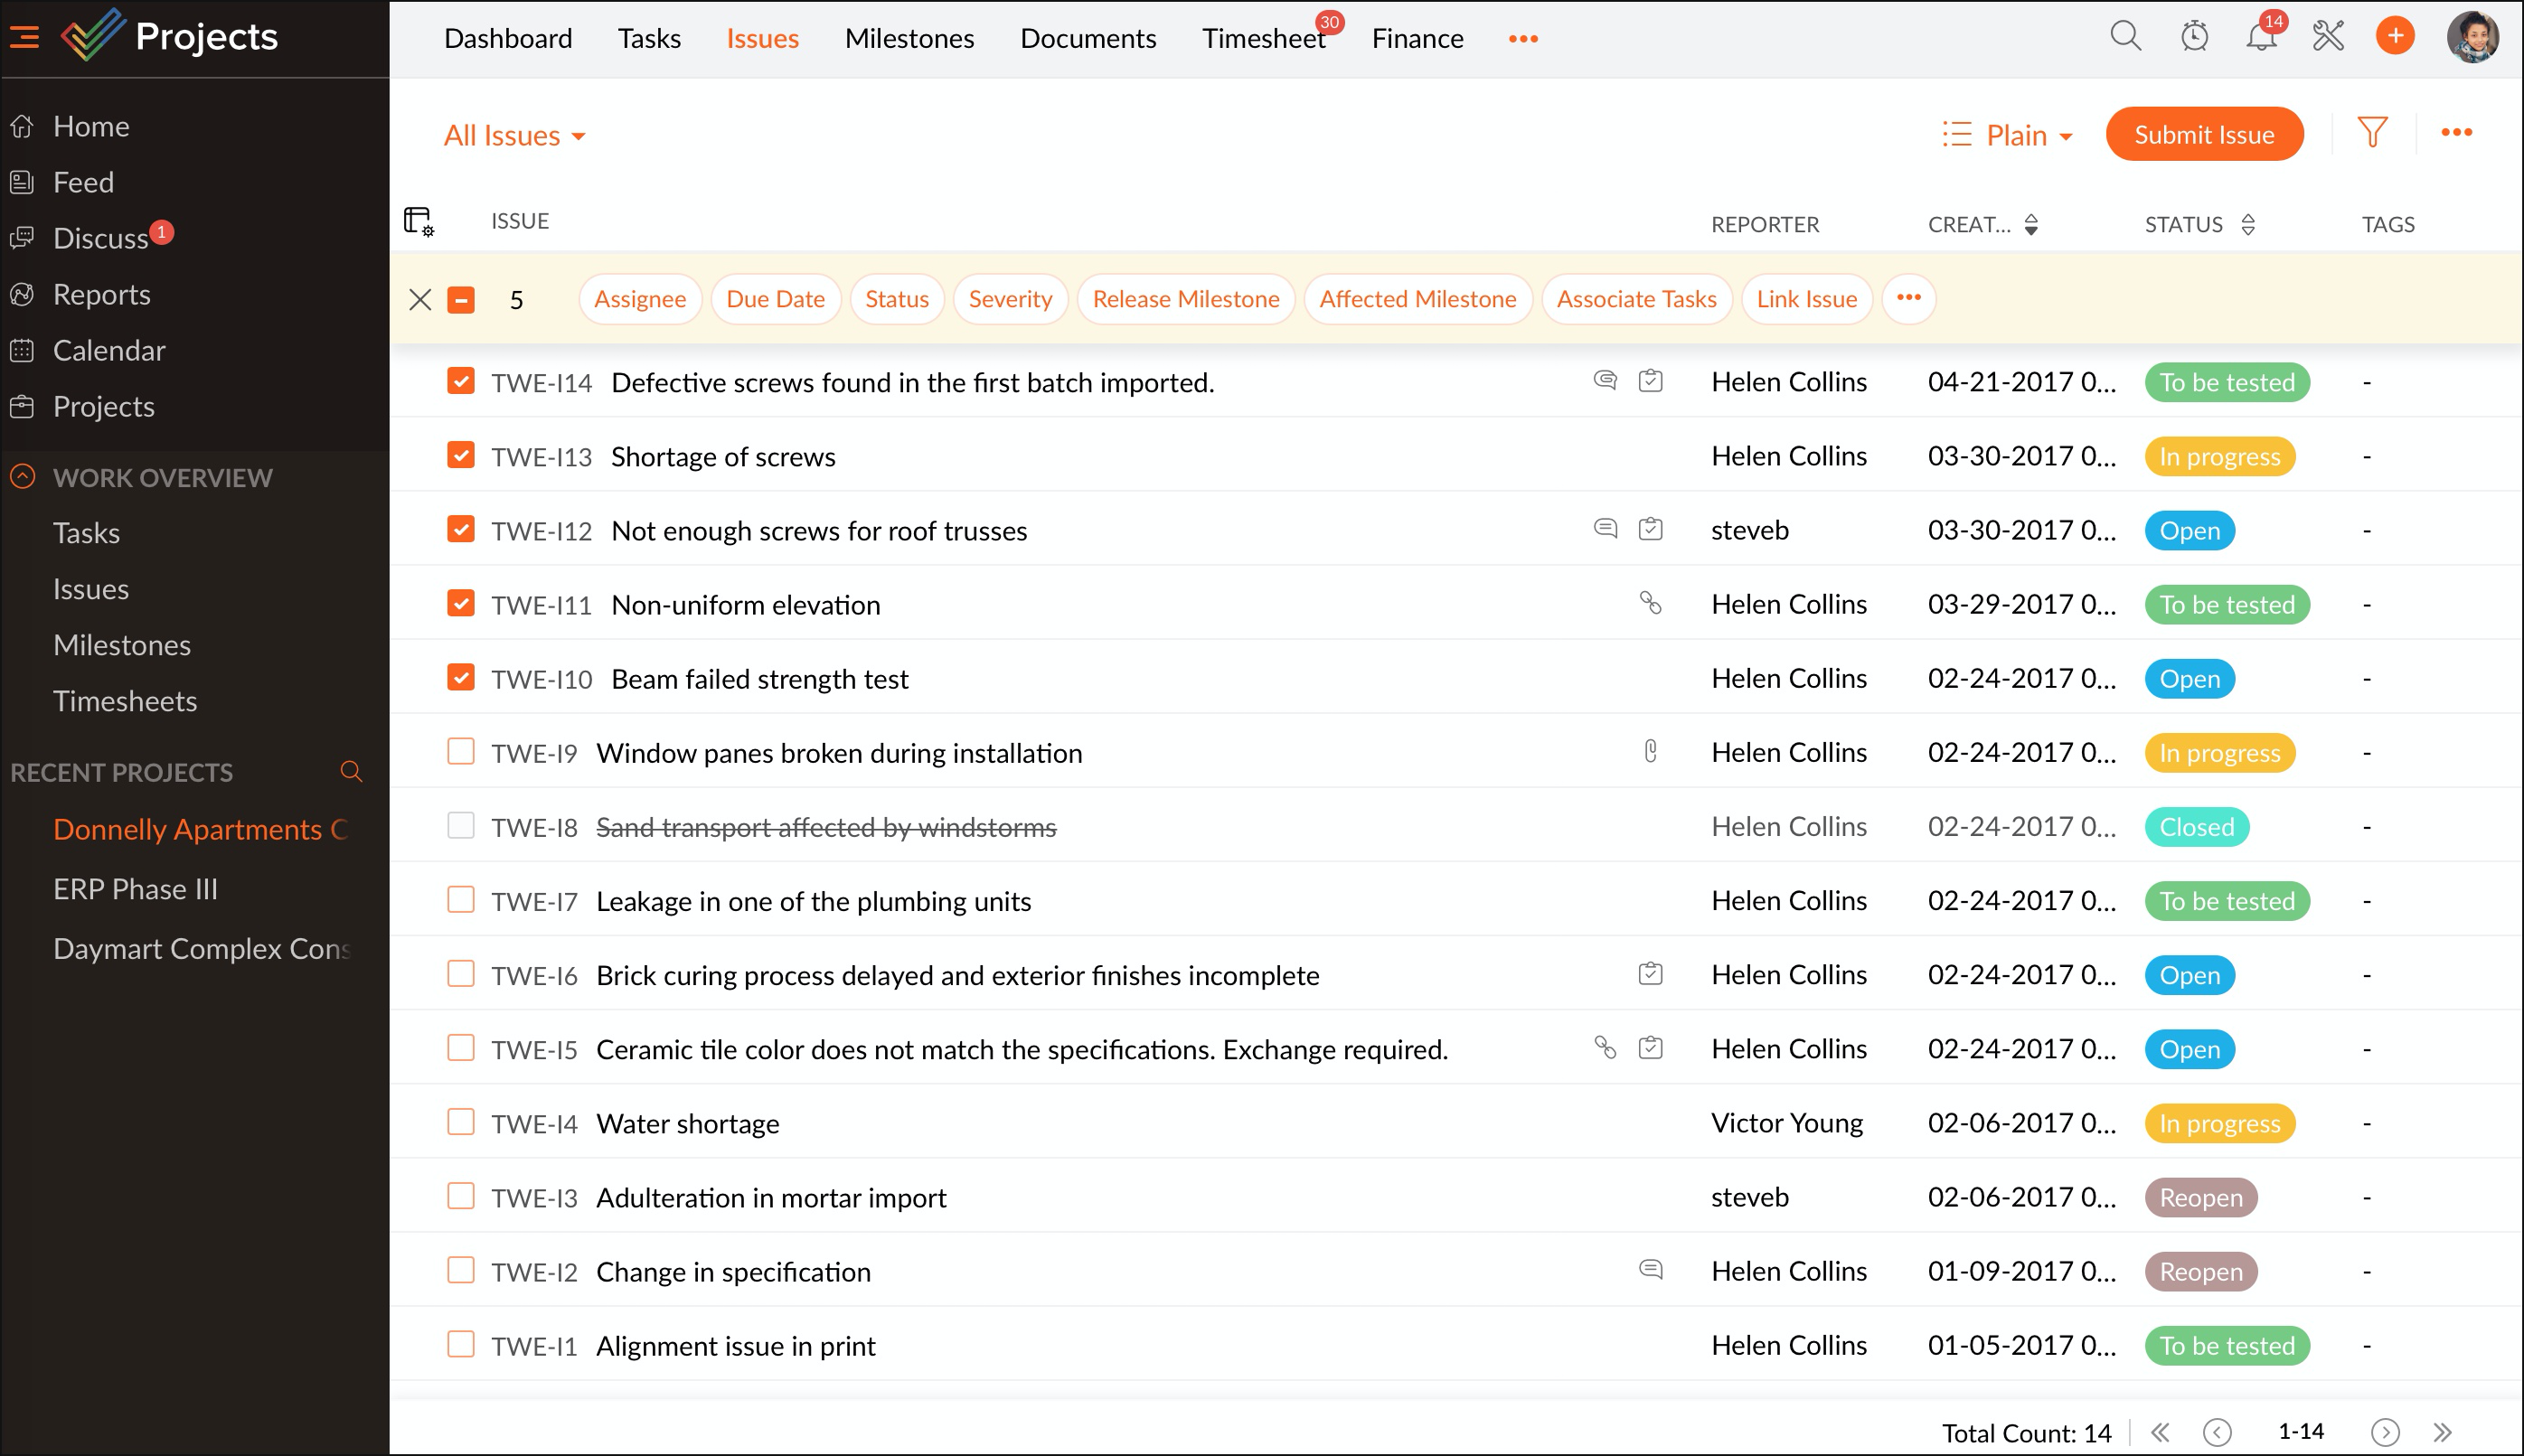This screenshot has width=2524, height=1456.
Task: Click the orange plus quick-add icon
Action: 2395,37
